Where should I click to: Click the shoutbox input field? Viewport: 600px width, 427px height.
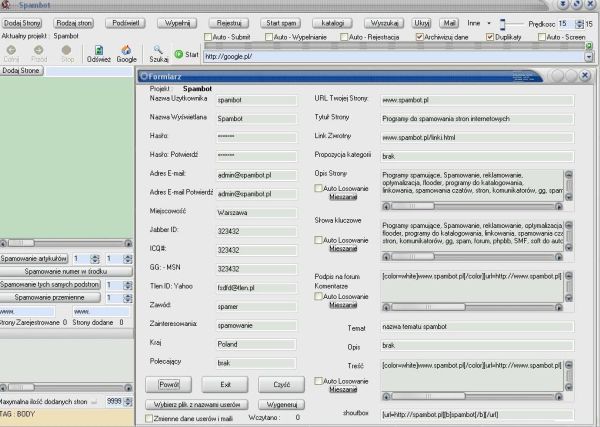477,414
